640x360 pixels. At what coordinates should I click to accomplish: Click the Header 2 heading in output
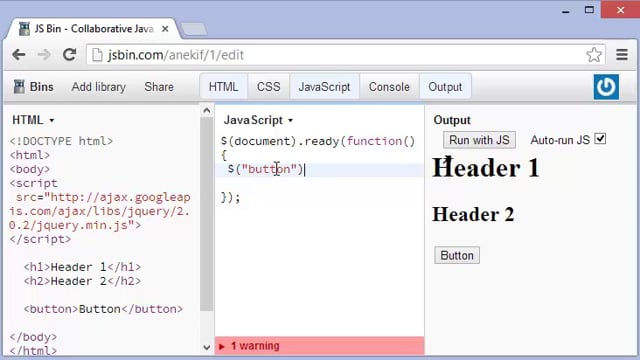click(x=473, y=214)
